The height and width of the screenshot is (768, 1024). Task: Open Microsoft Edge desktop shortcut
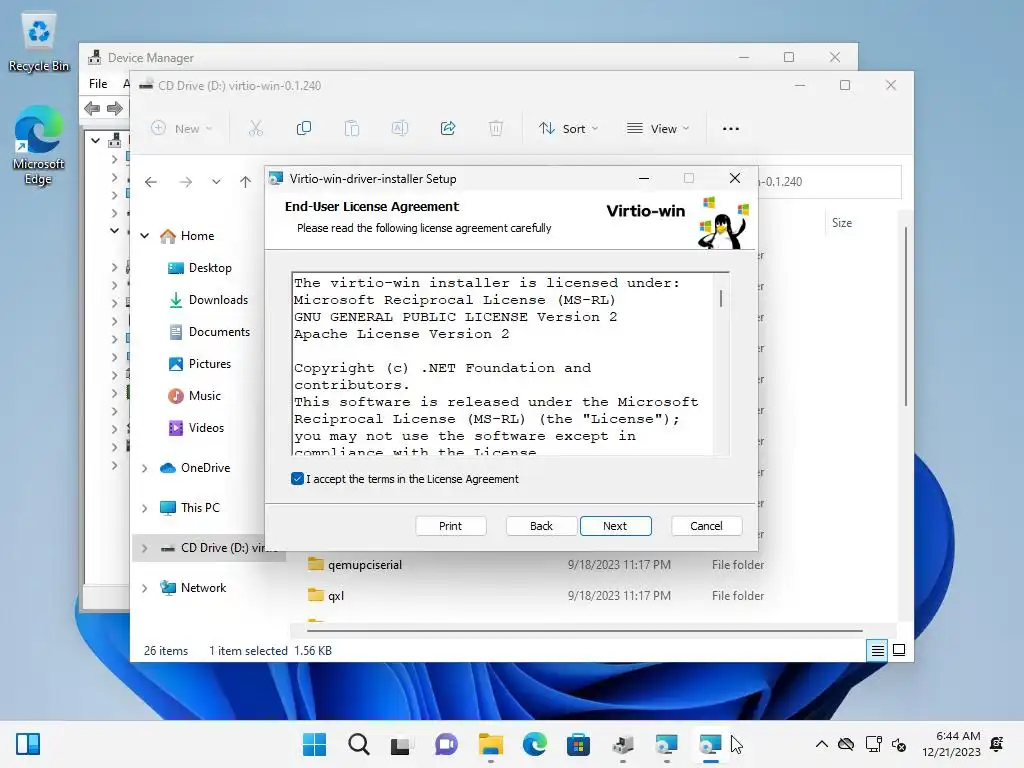tap(39, 146)
